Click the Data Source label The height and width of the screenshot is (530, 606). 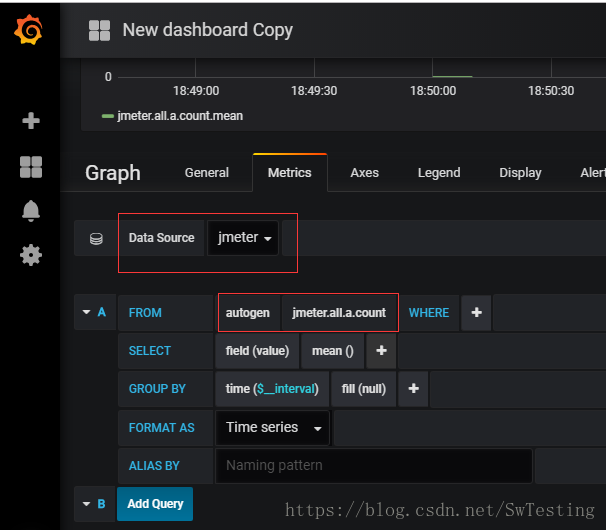pos(162,238)
